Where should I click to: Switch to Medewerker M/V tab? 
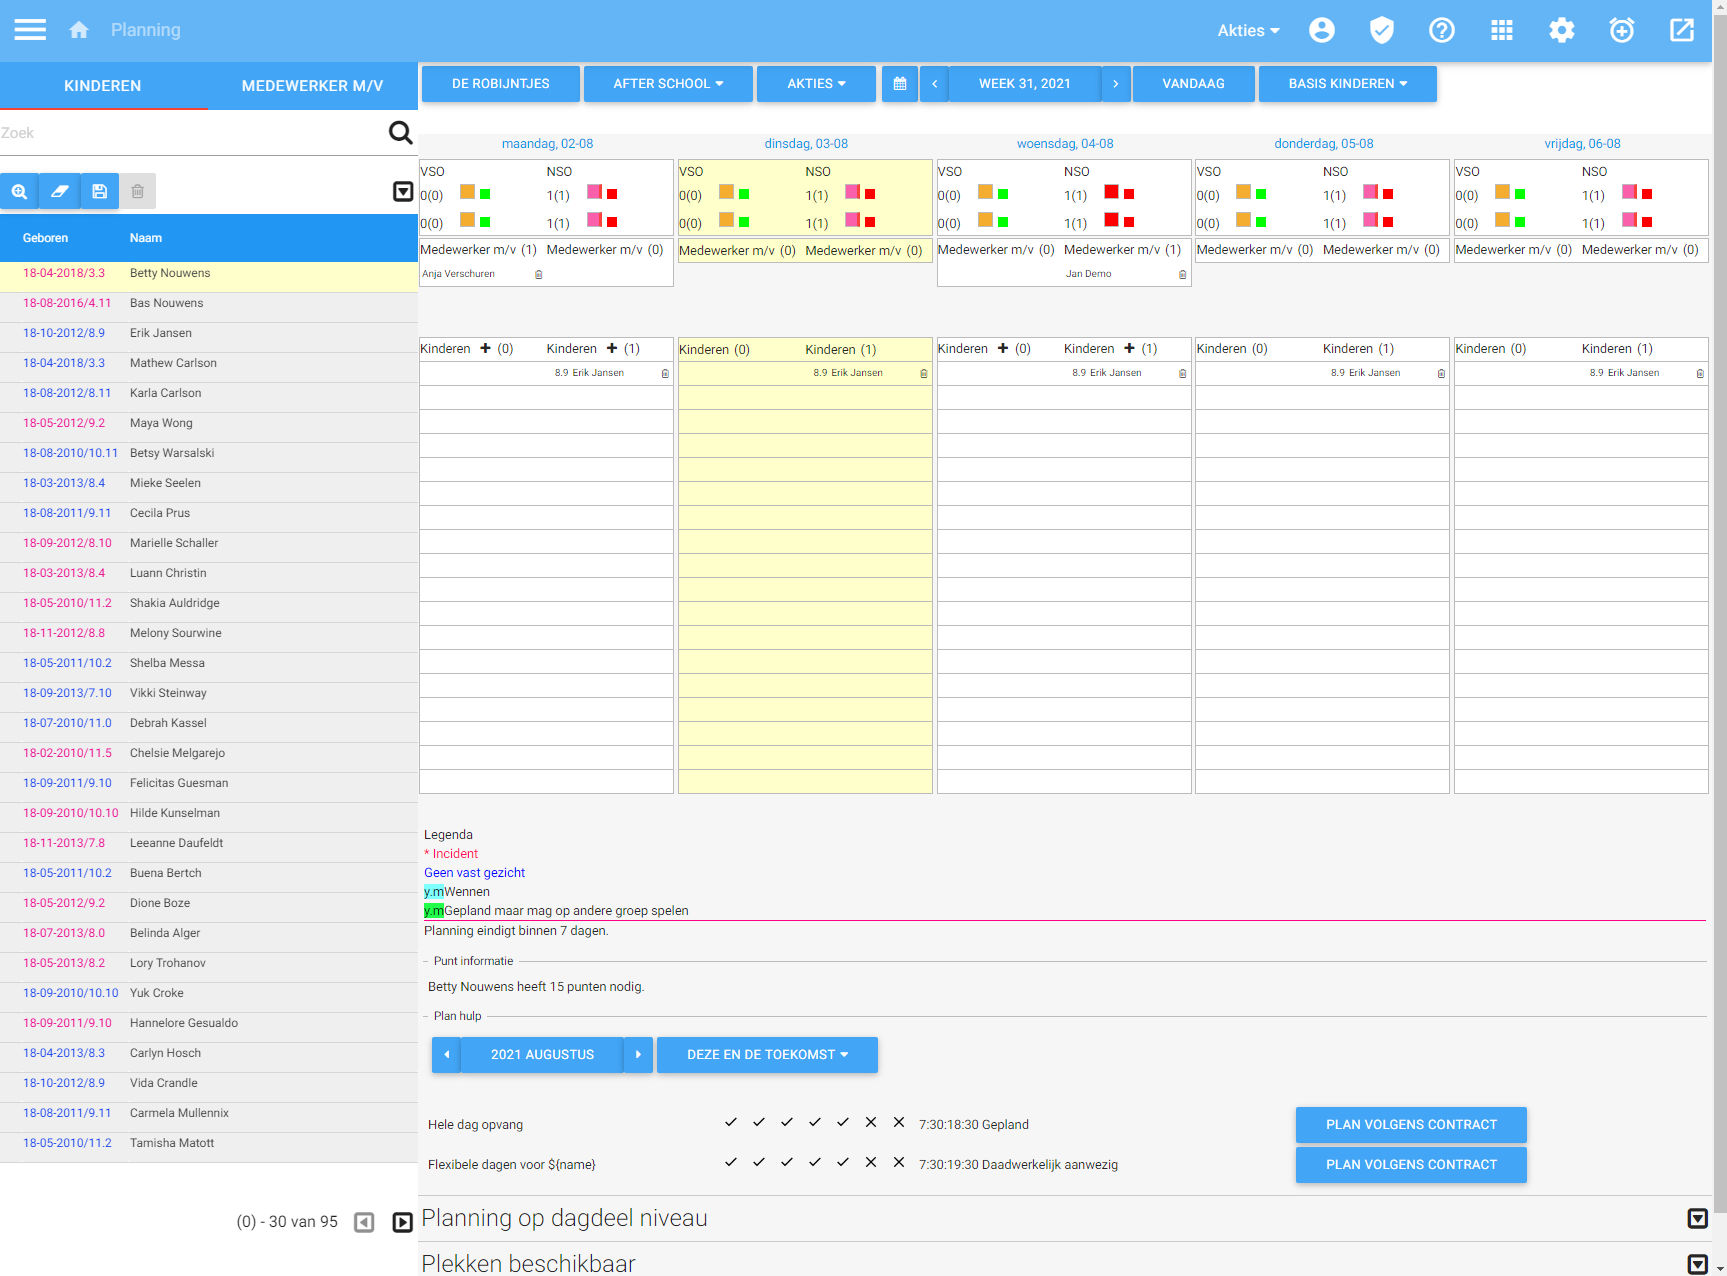(x=312, y=86)
